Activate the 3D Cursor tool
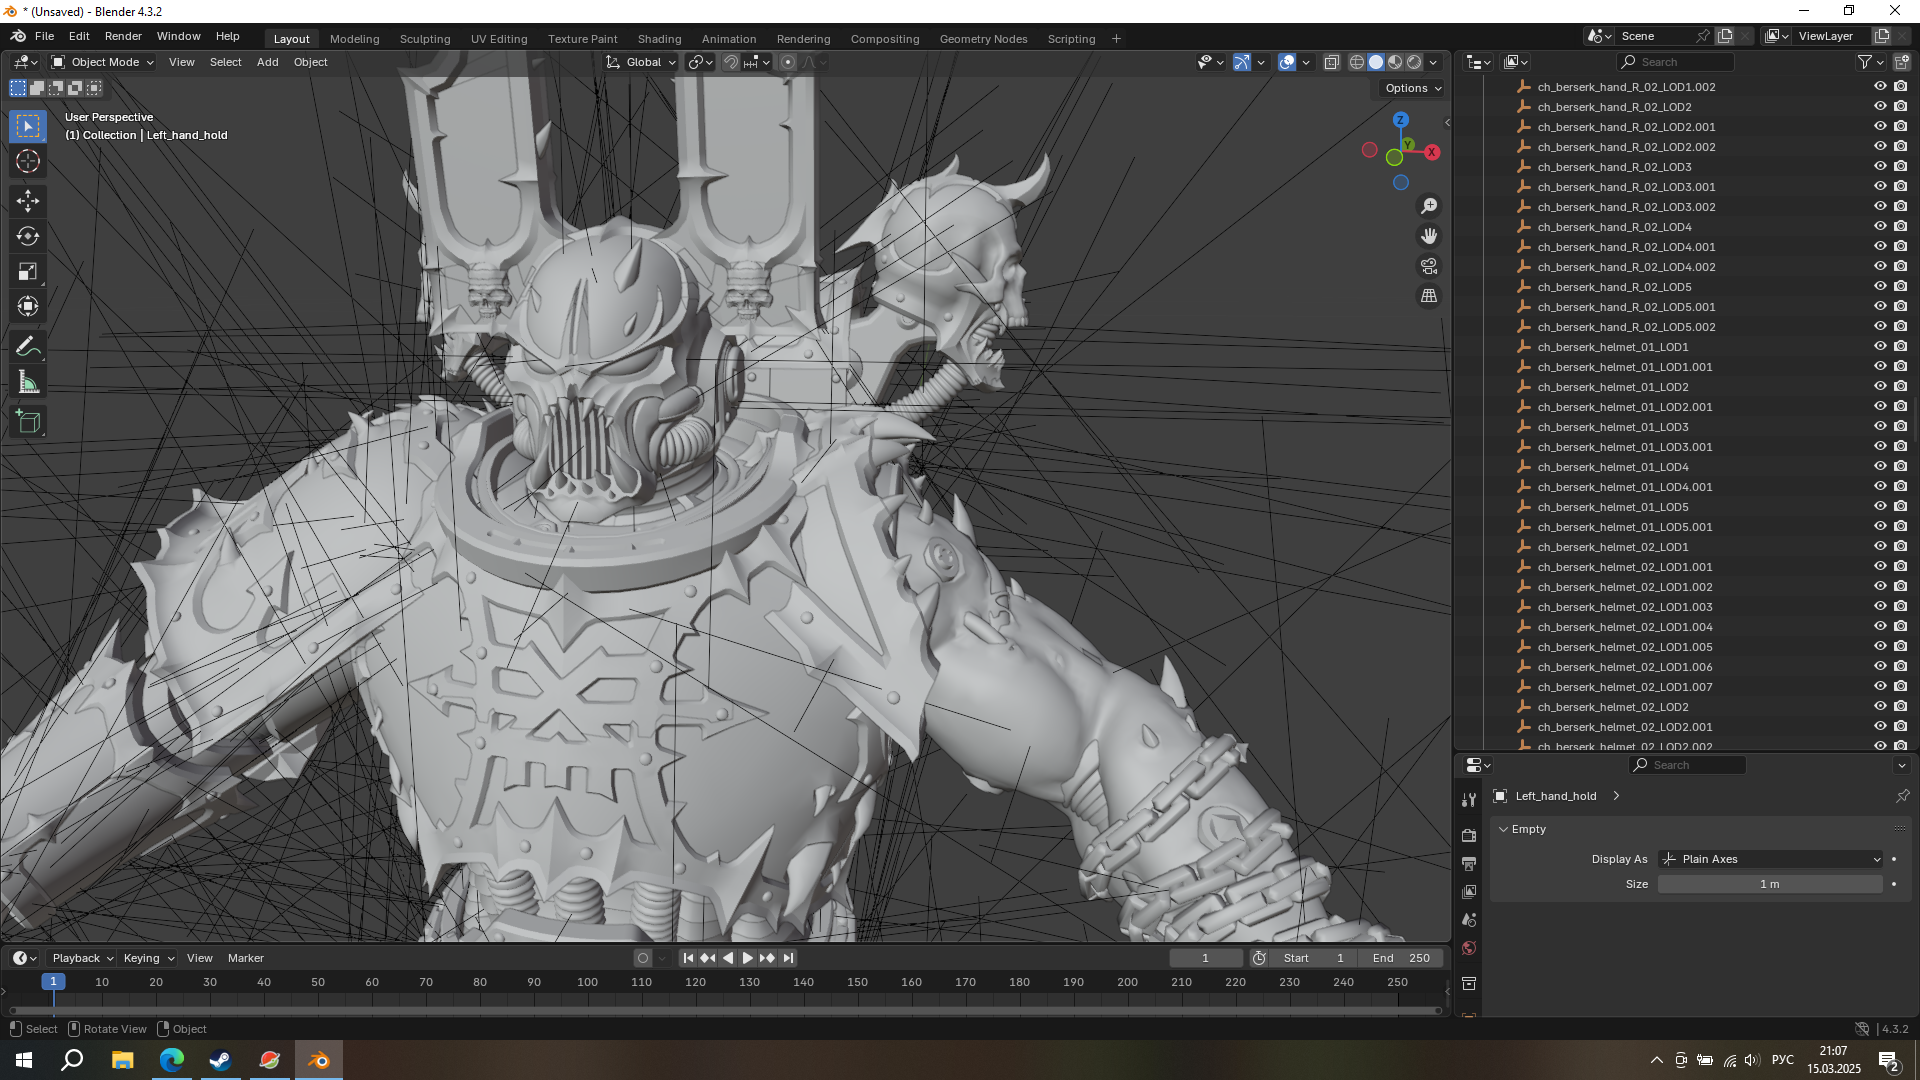Screen dimensions: 1920x1080 point(28,161)
